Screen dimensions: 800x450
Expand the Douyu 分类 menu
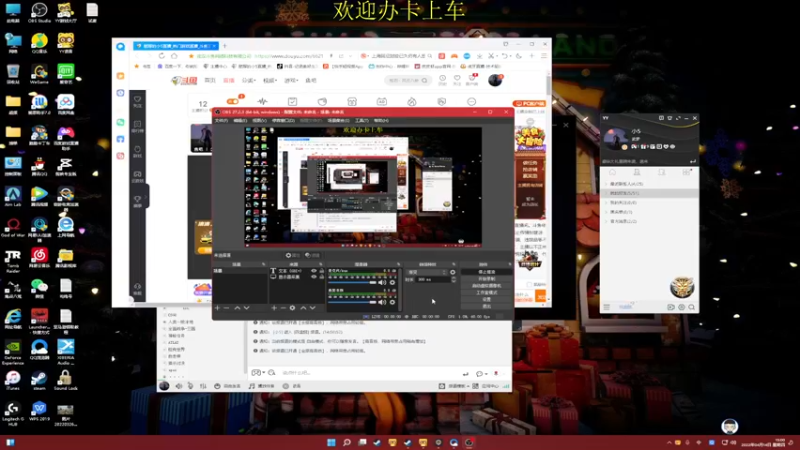click(248, 81)
